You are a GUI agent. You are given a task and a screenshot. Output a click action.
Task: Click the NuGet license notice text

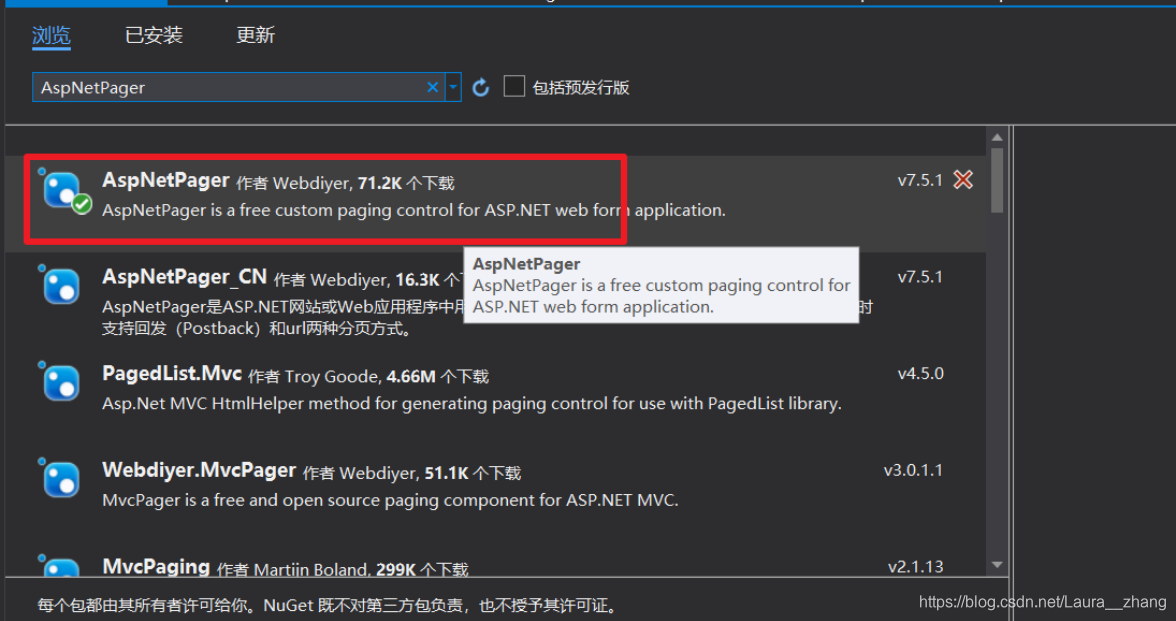tap(327, 605)
